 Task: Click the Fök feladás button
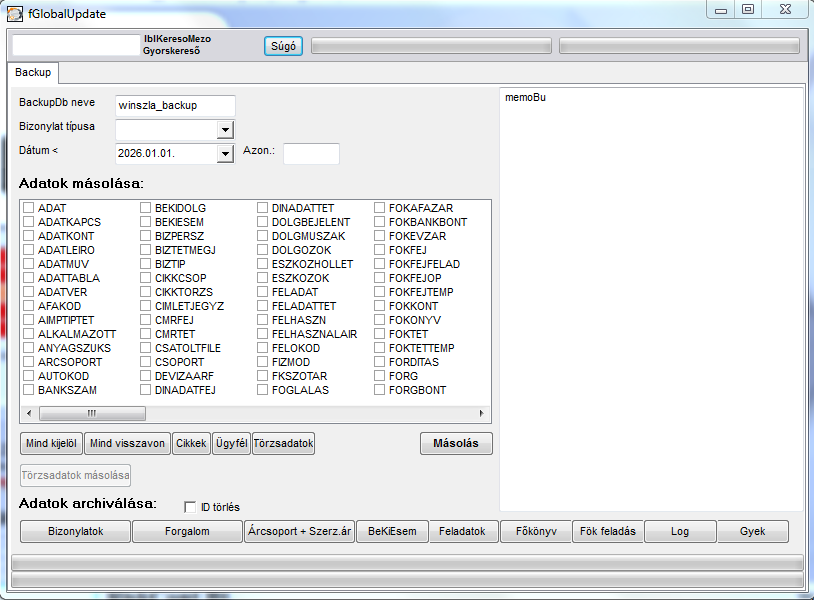pos(608,531)
